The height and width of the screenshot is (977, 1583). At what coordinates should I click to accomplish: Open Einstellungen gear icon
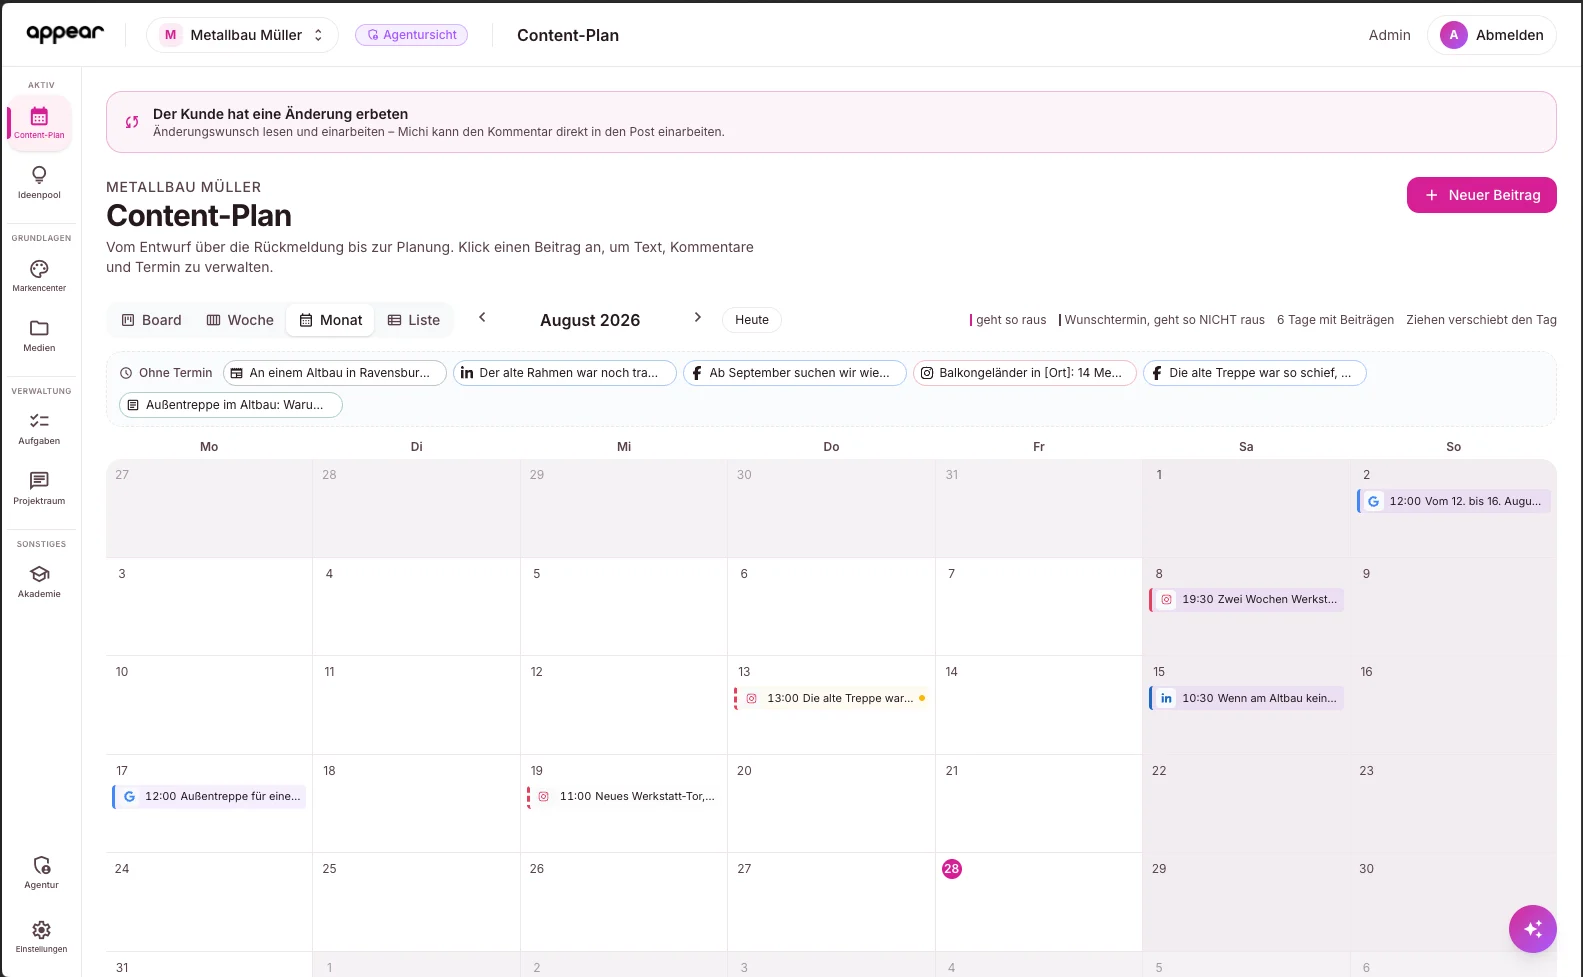click(x=41, y=930)
